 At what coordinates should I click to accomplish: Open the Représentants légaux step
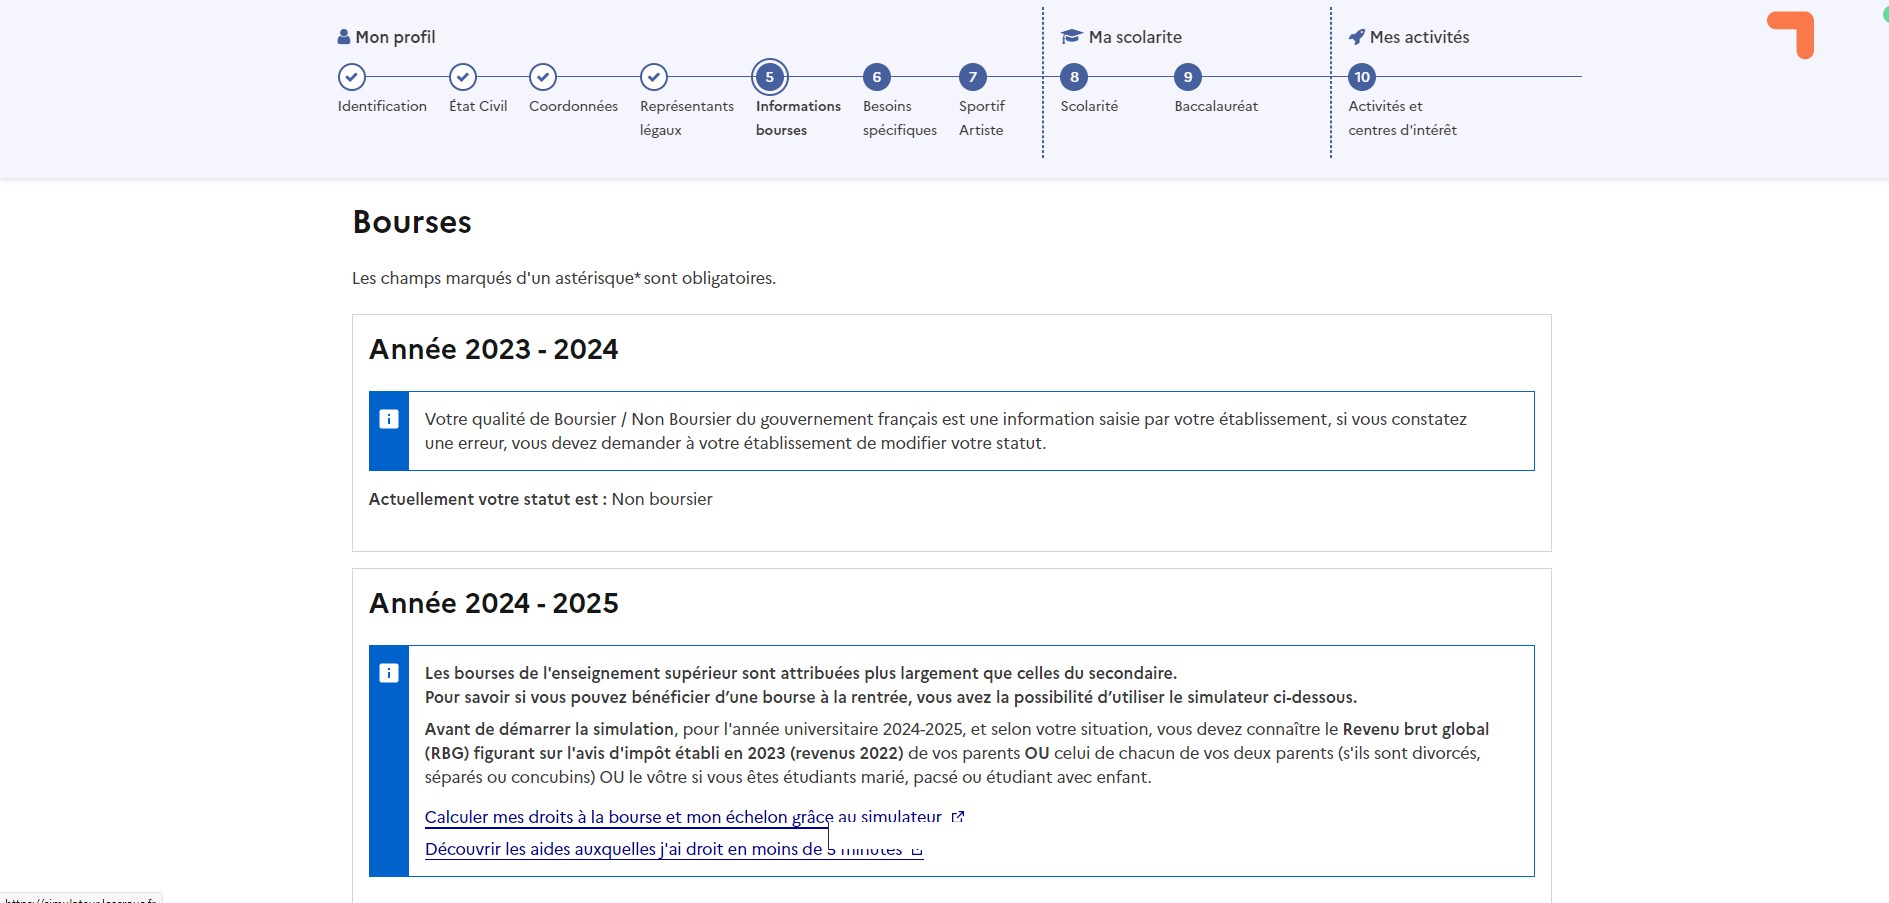click(654, 77)
